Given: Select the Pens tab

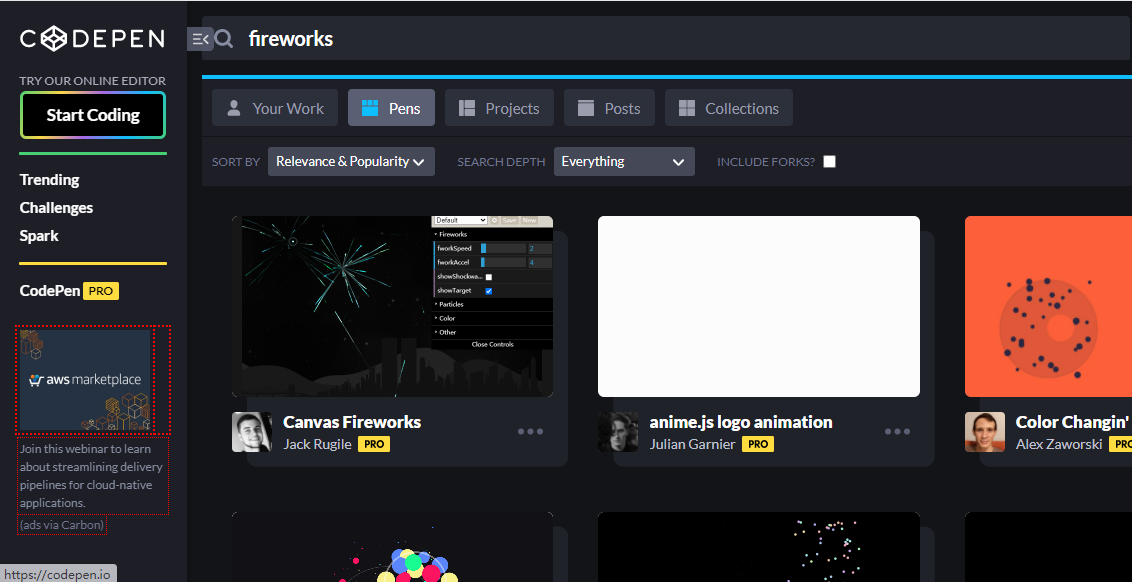Looking at the screenshot, I should tap(391, 108).
